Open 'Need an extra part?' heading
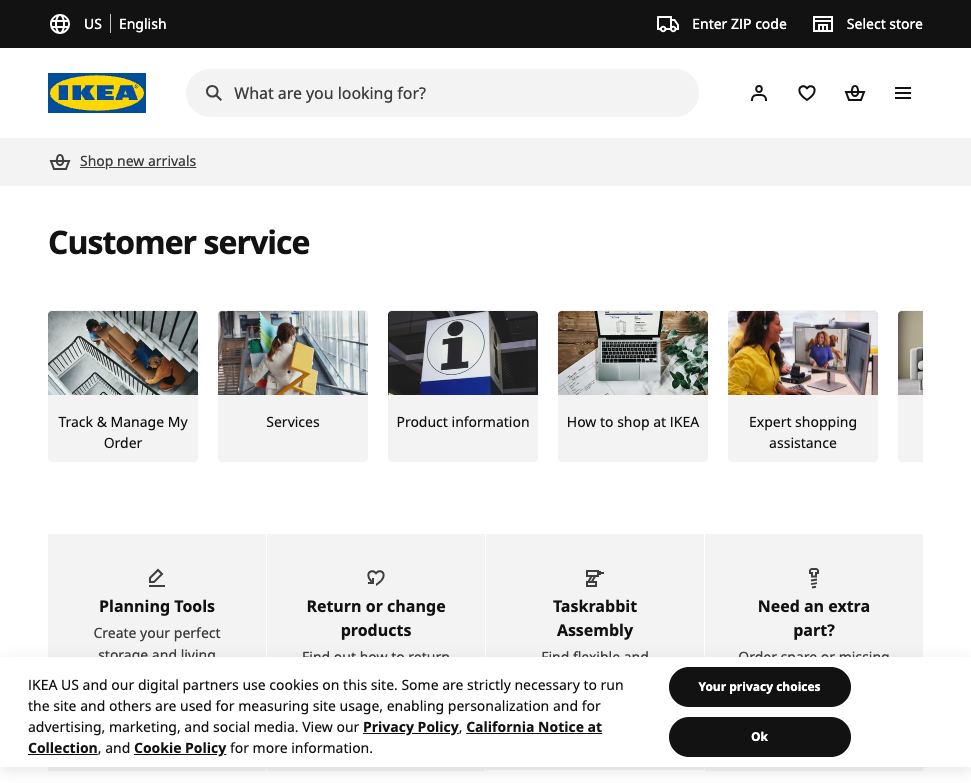This screenshot has height=783, width=971. tap(814, 618)
